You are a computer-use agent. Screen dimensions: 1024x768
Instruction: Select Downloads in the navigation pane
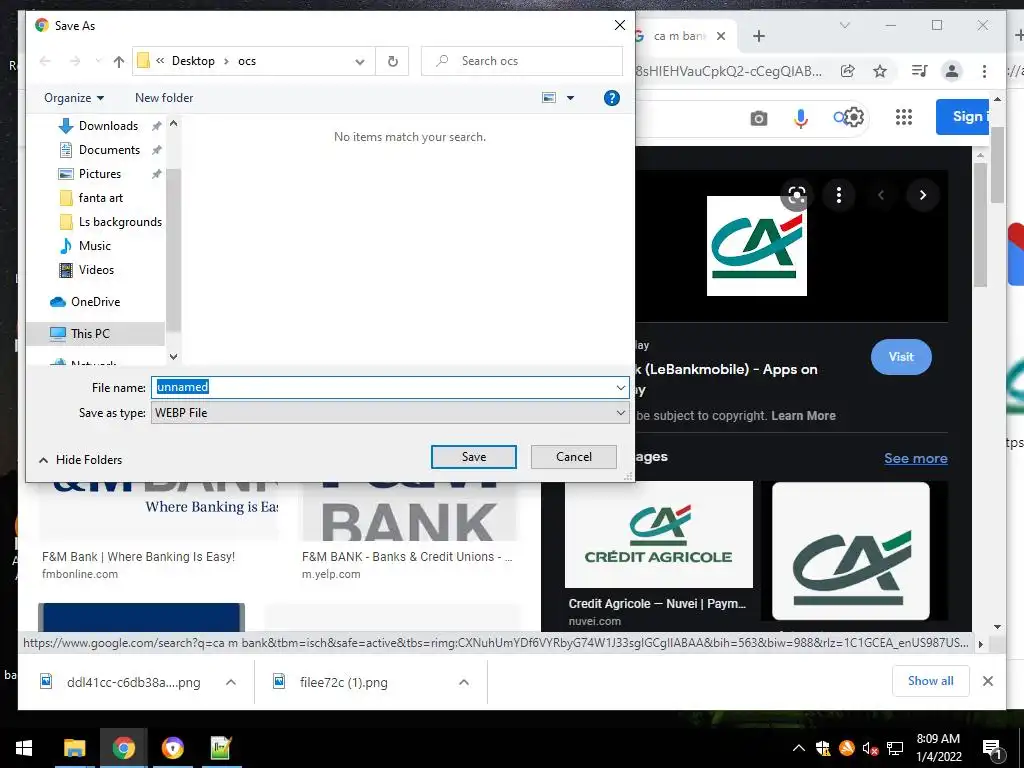[x=108, y=126]
